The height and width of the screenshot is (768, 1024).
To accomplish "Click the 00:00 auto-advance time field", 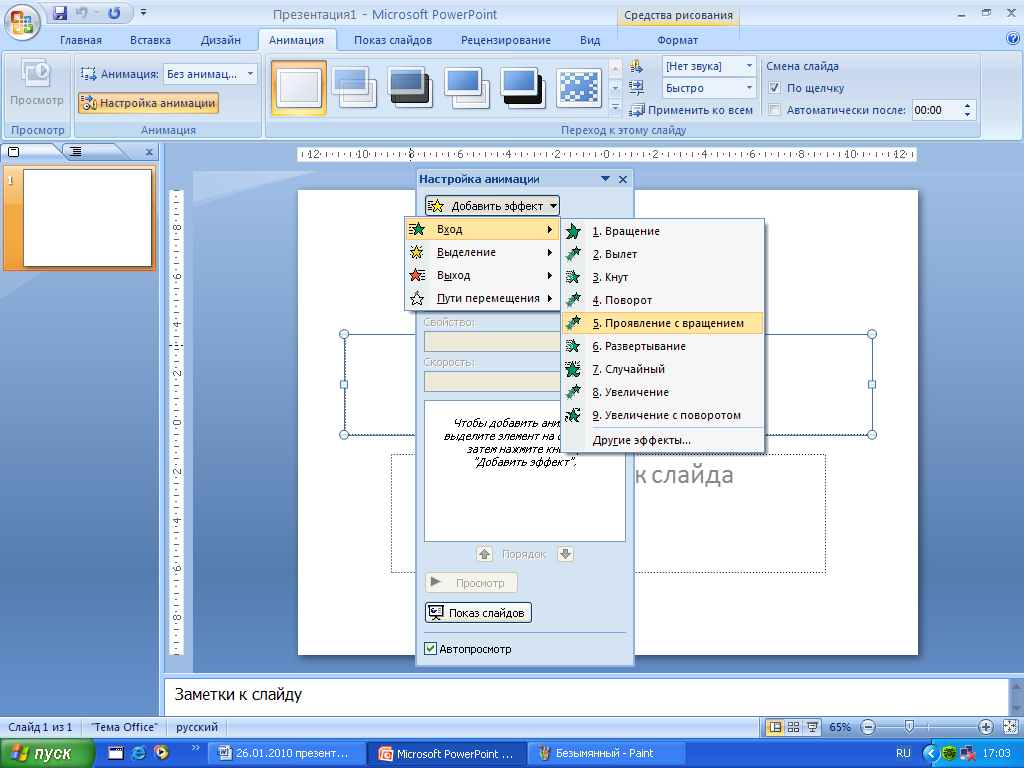I will (x=936, y=110).
